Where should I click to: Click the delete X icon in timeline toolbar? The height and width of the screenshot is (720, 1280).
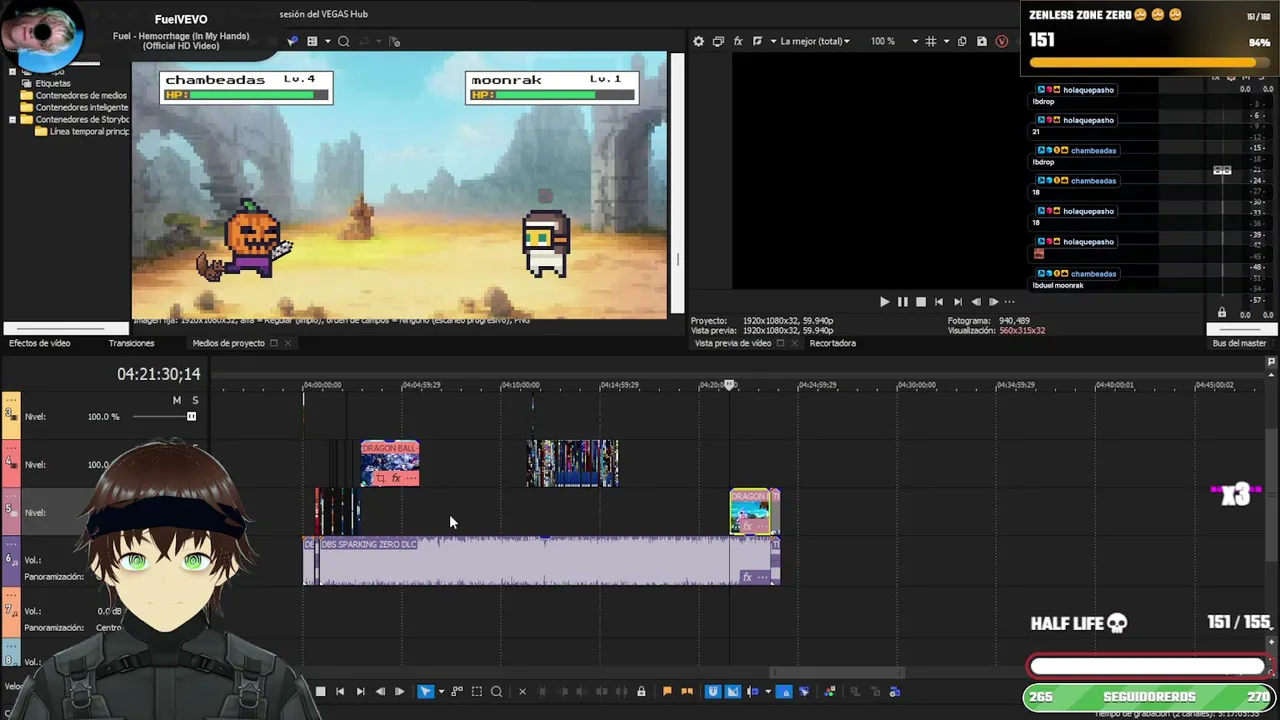[x=522, y=691]
